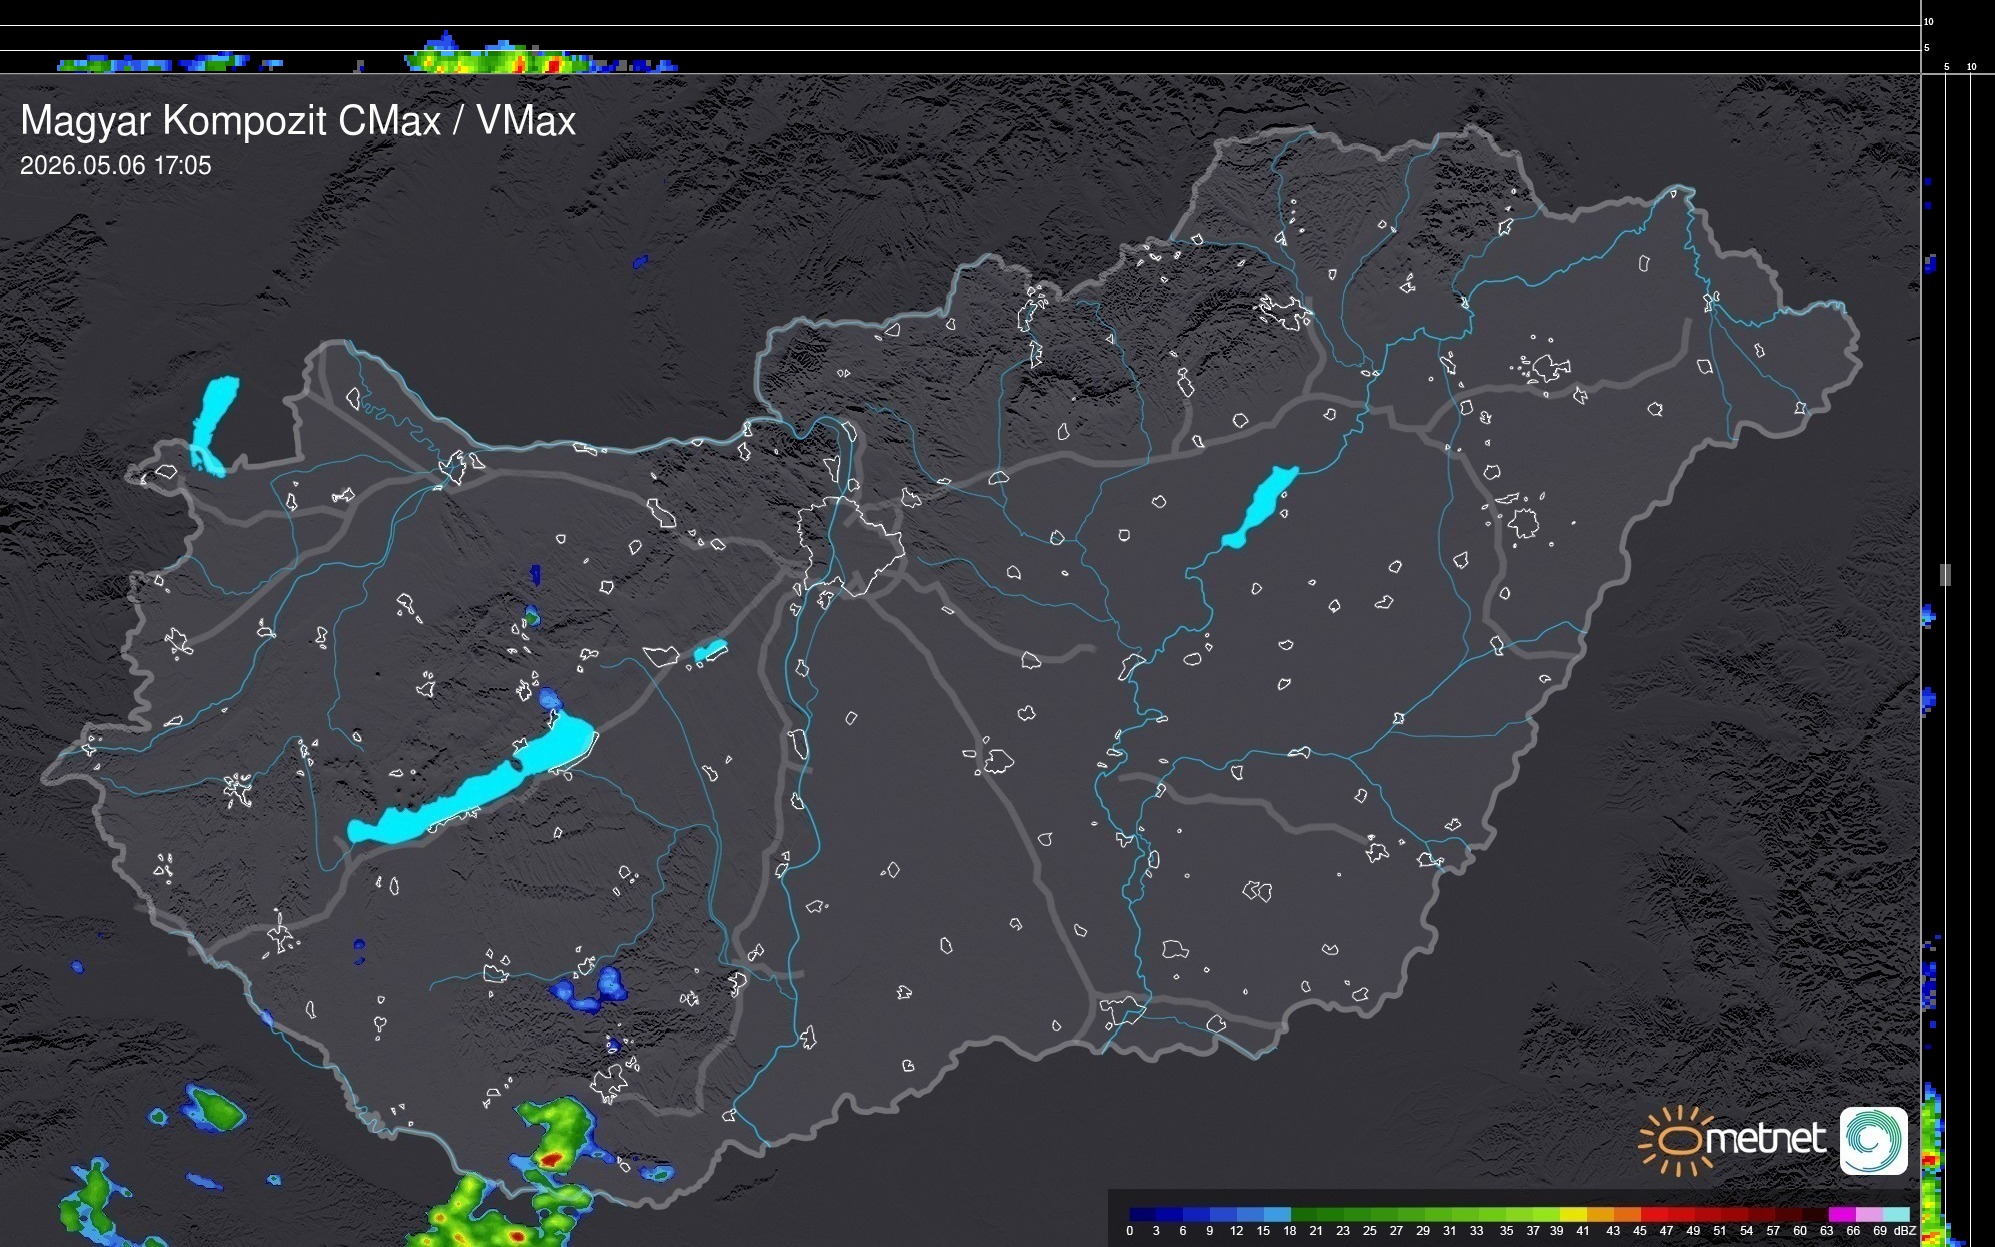Image resolution: width=1995 pixels, height=1247 pixels.
Task: Select the 47 dBZ red legend swatch
Action: 1654,1215
